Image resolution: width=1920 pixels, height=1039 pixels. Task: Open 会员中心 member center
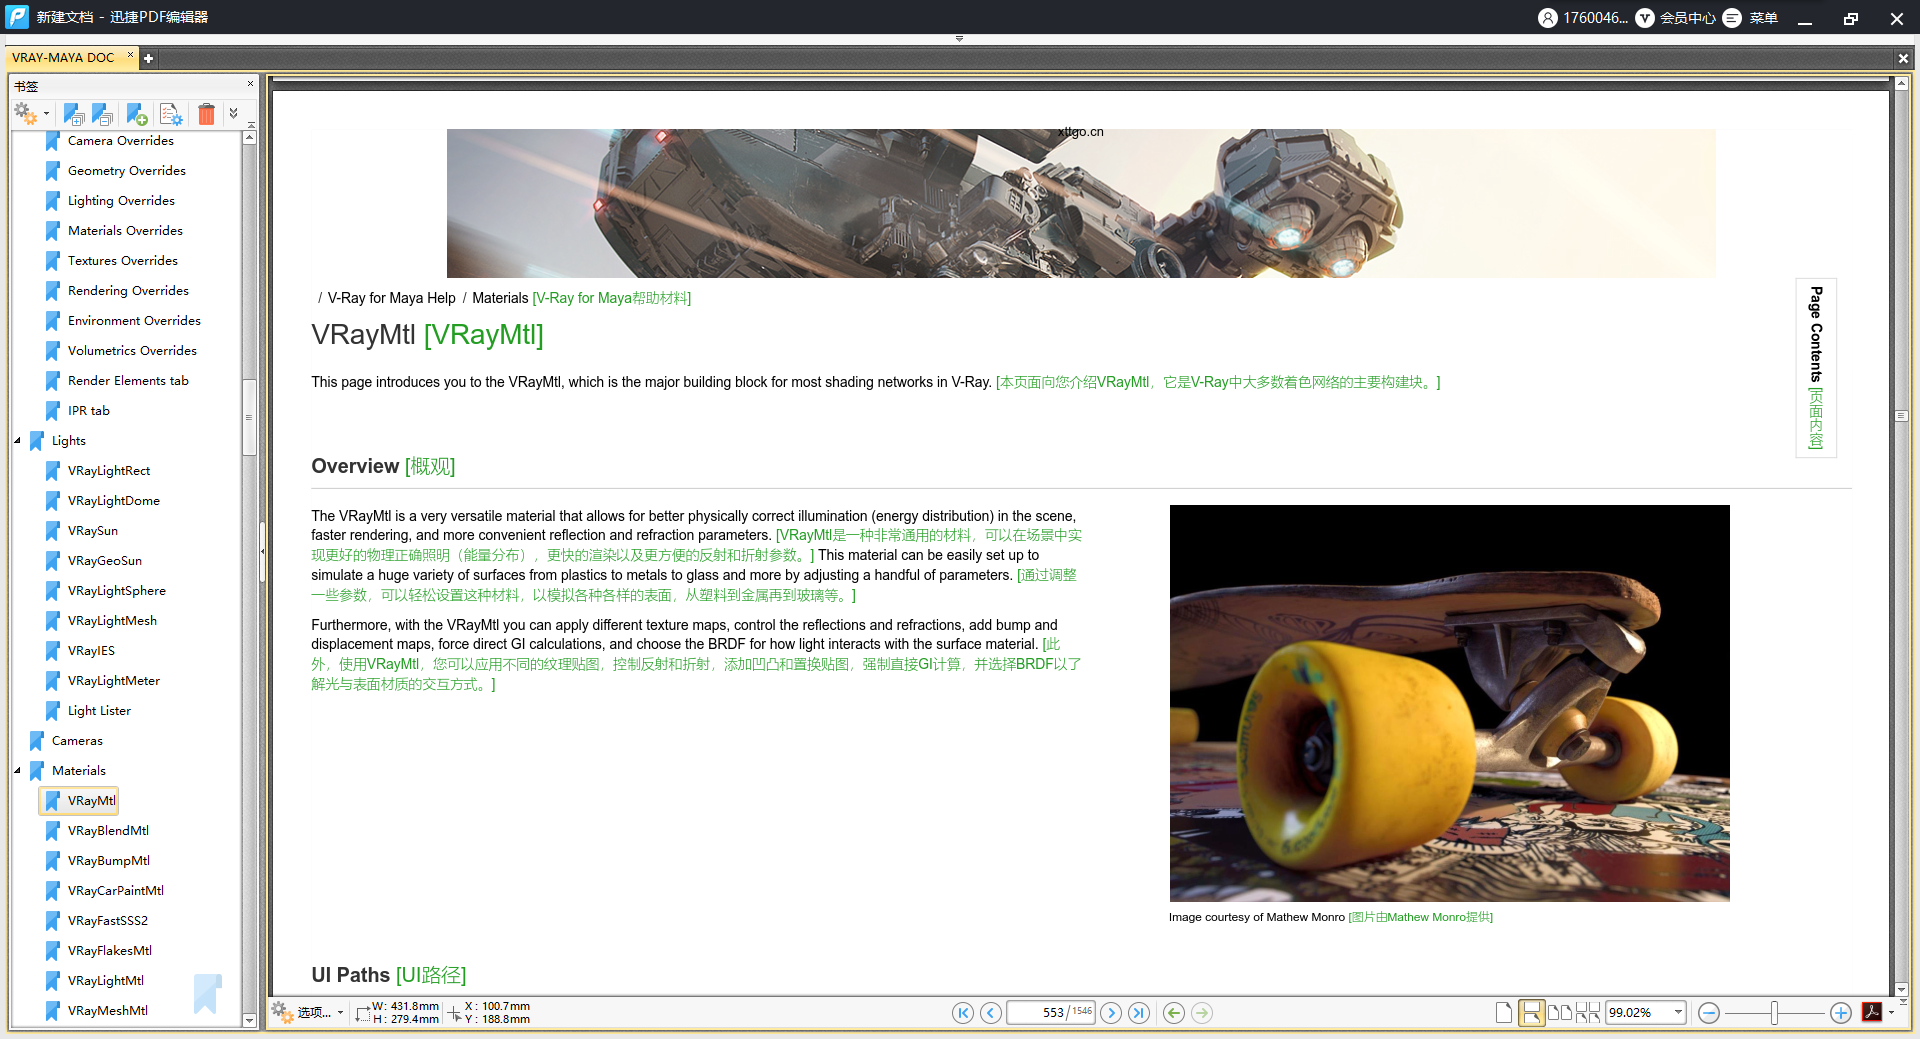click(x=1676, y=18)
